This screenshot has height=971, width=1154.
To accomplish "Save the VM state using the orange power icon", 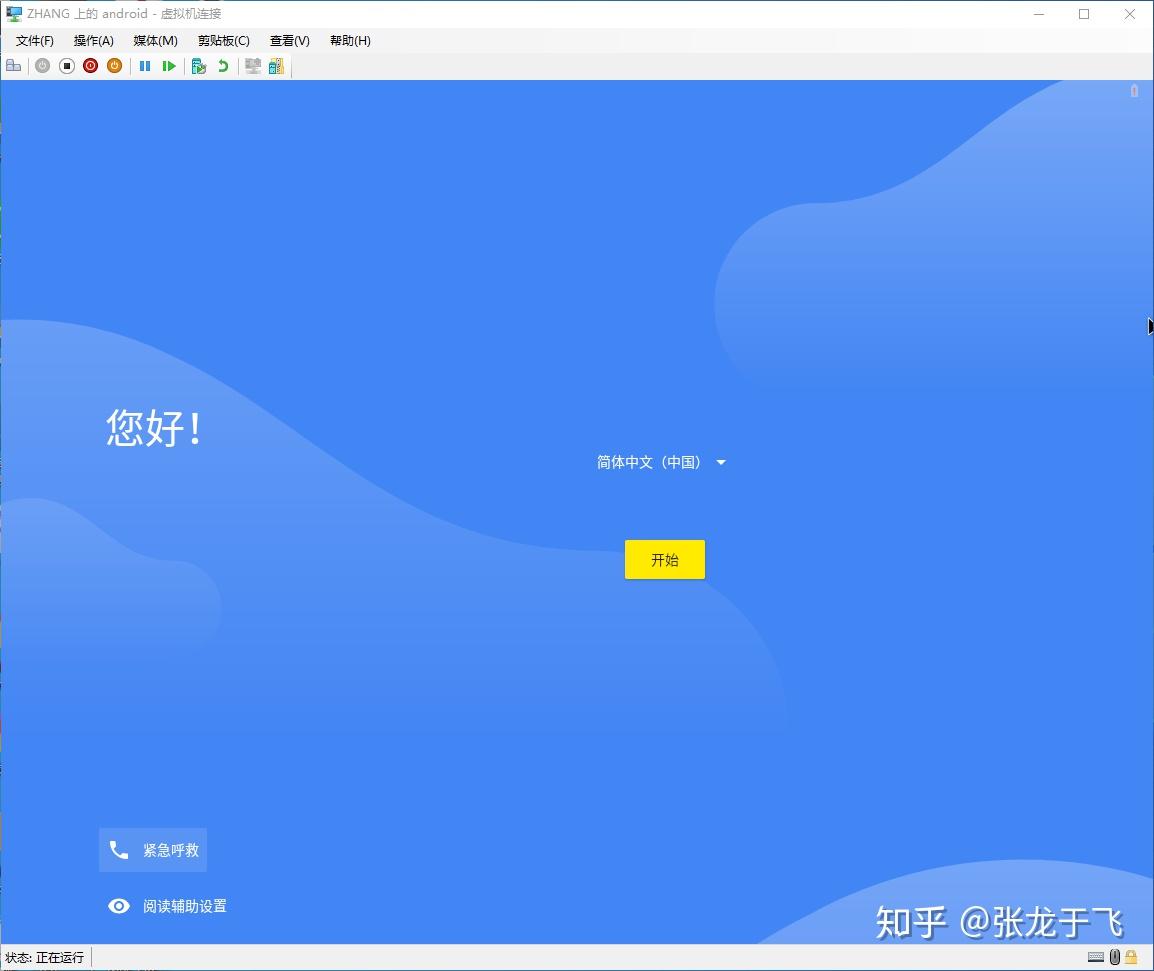I will (114, 66).
